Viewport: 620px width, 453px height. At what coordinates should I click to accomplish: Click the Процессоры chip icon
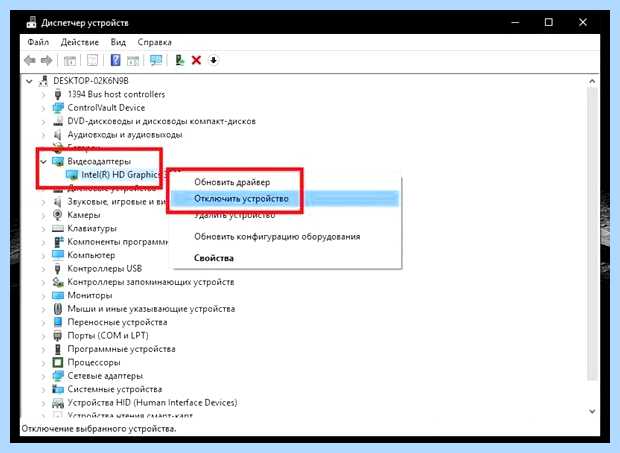58,362
